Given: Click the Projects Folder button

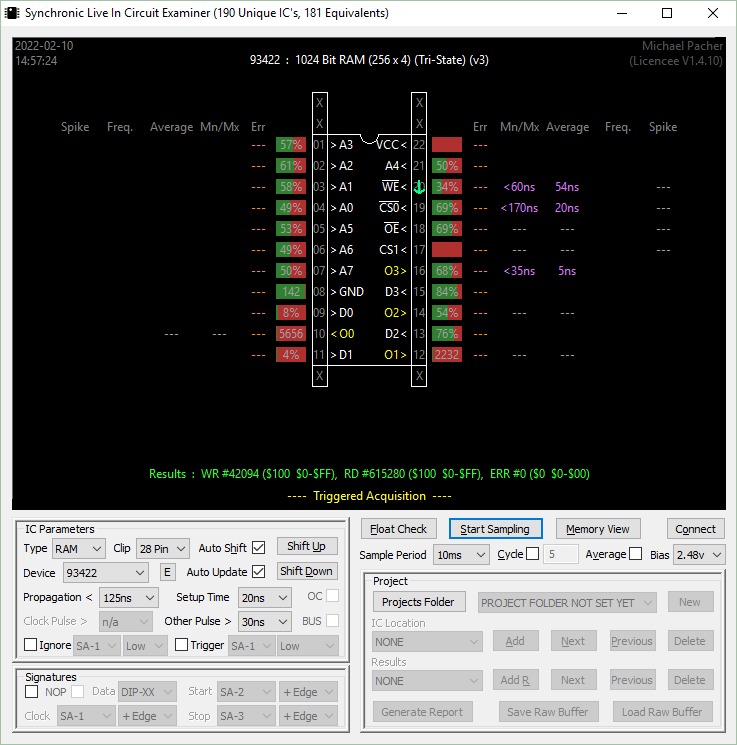Looking at the screenshot, I should click(x=418, y=602).
